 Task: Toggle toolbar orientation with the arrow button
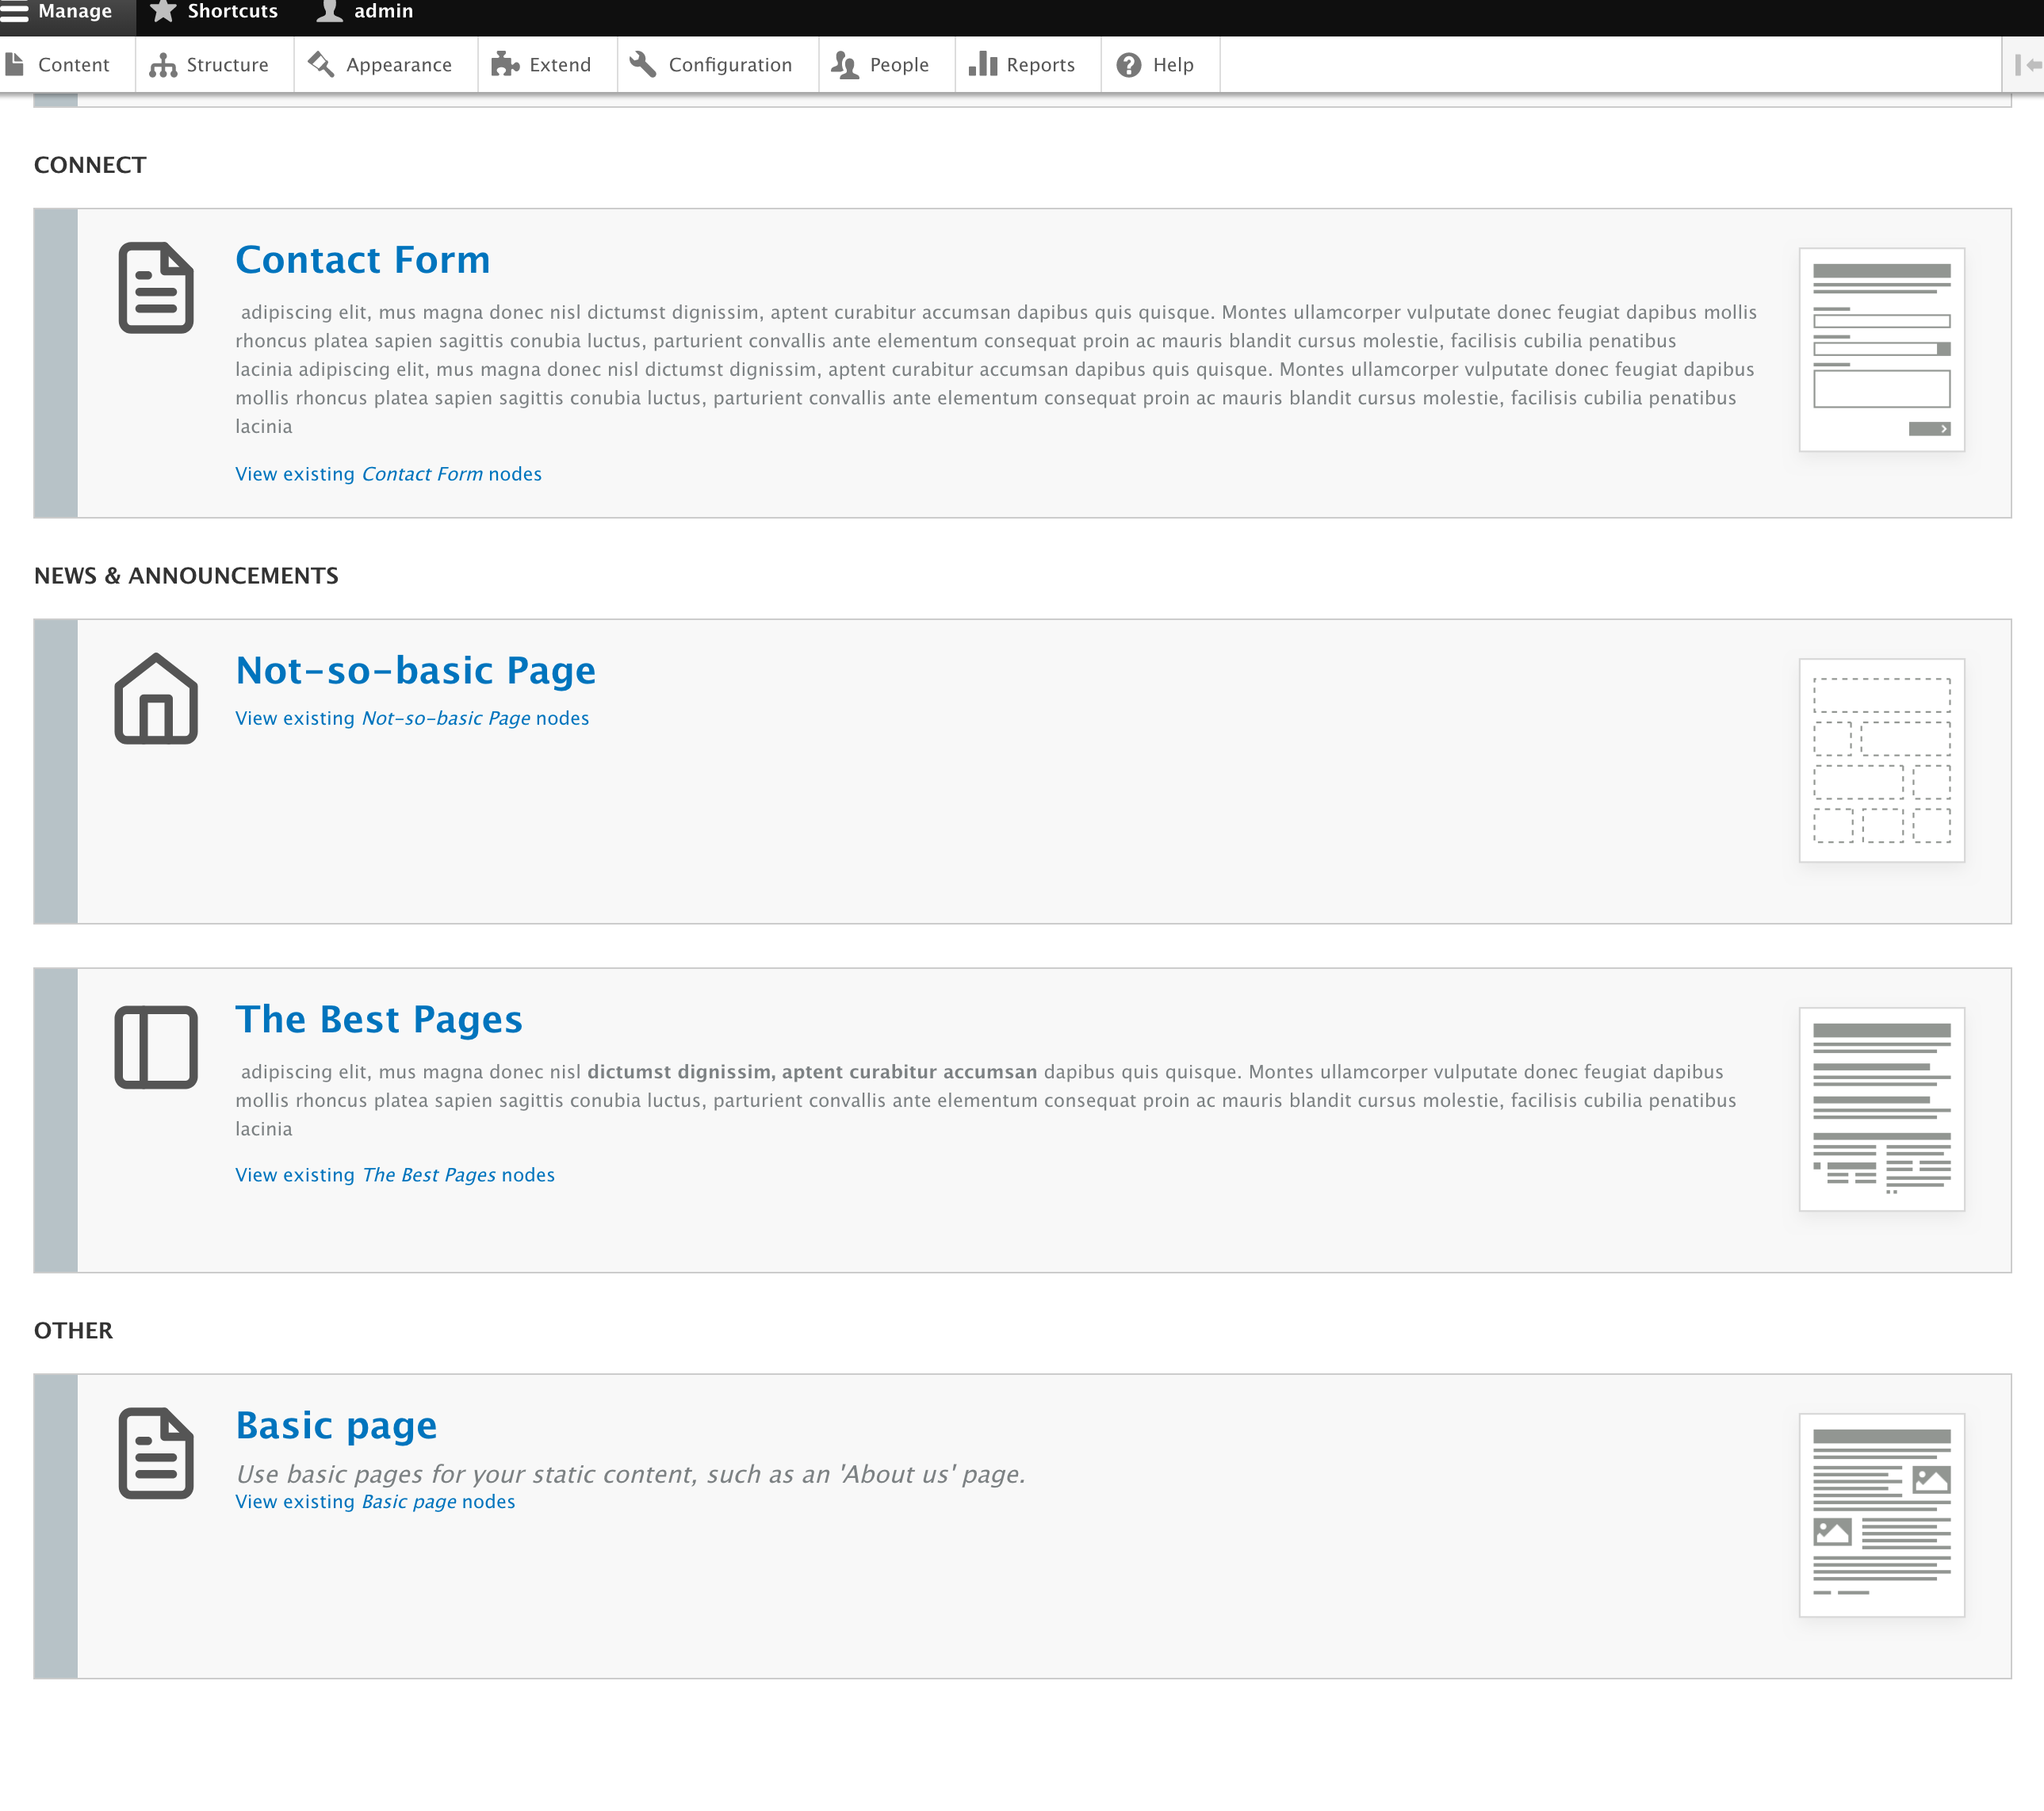click(x=2027, y=65)
